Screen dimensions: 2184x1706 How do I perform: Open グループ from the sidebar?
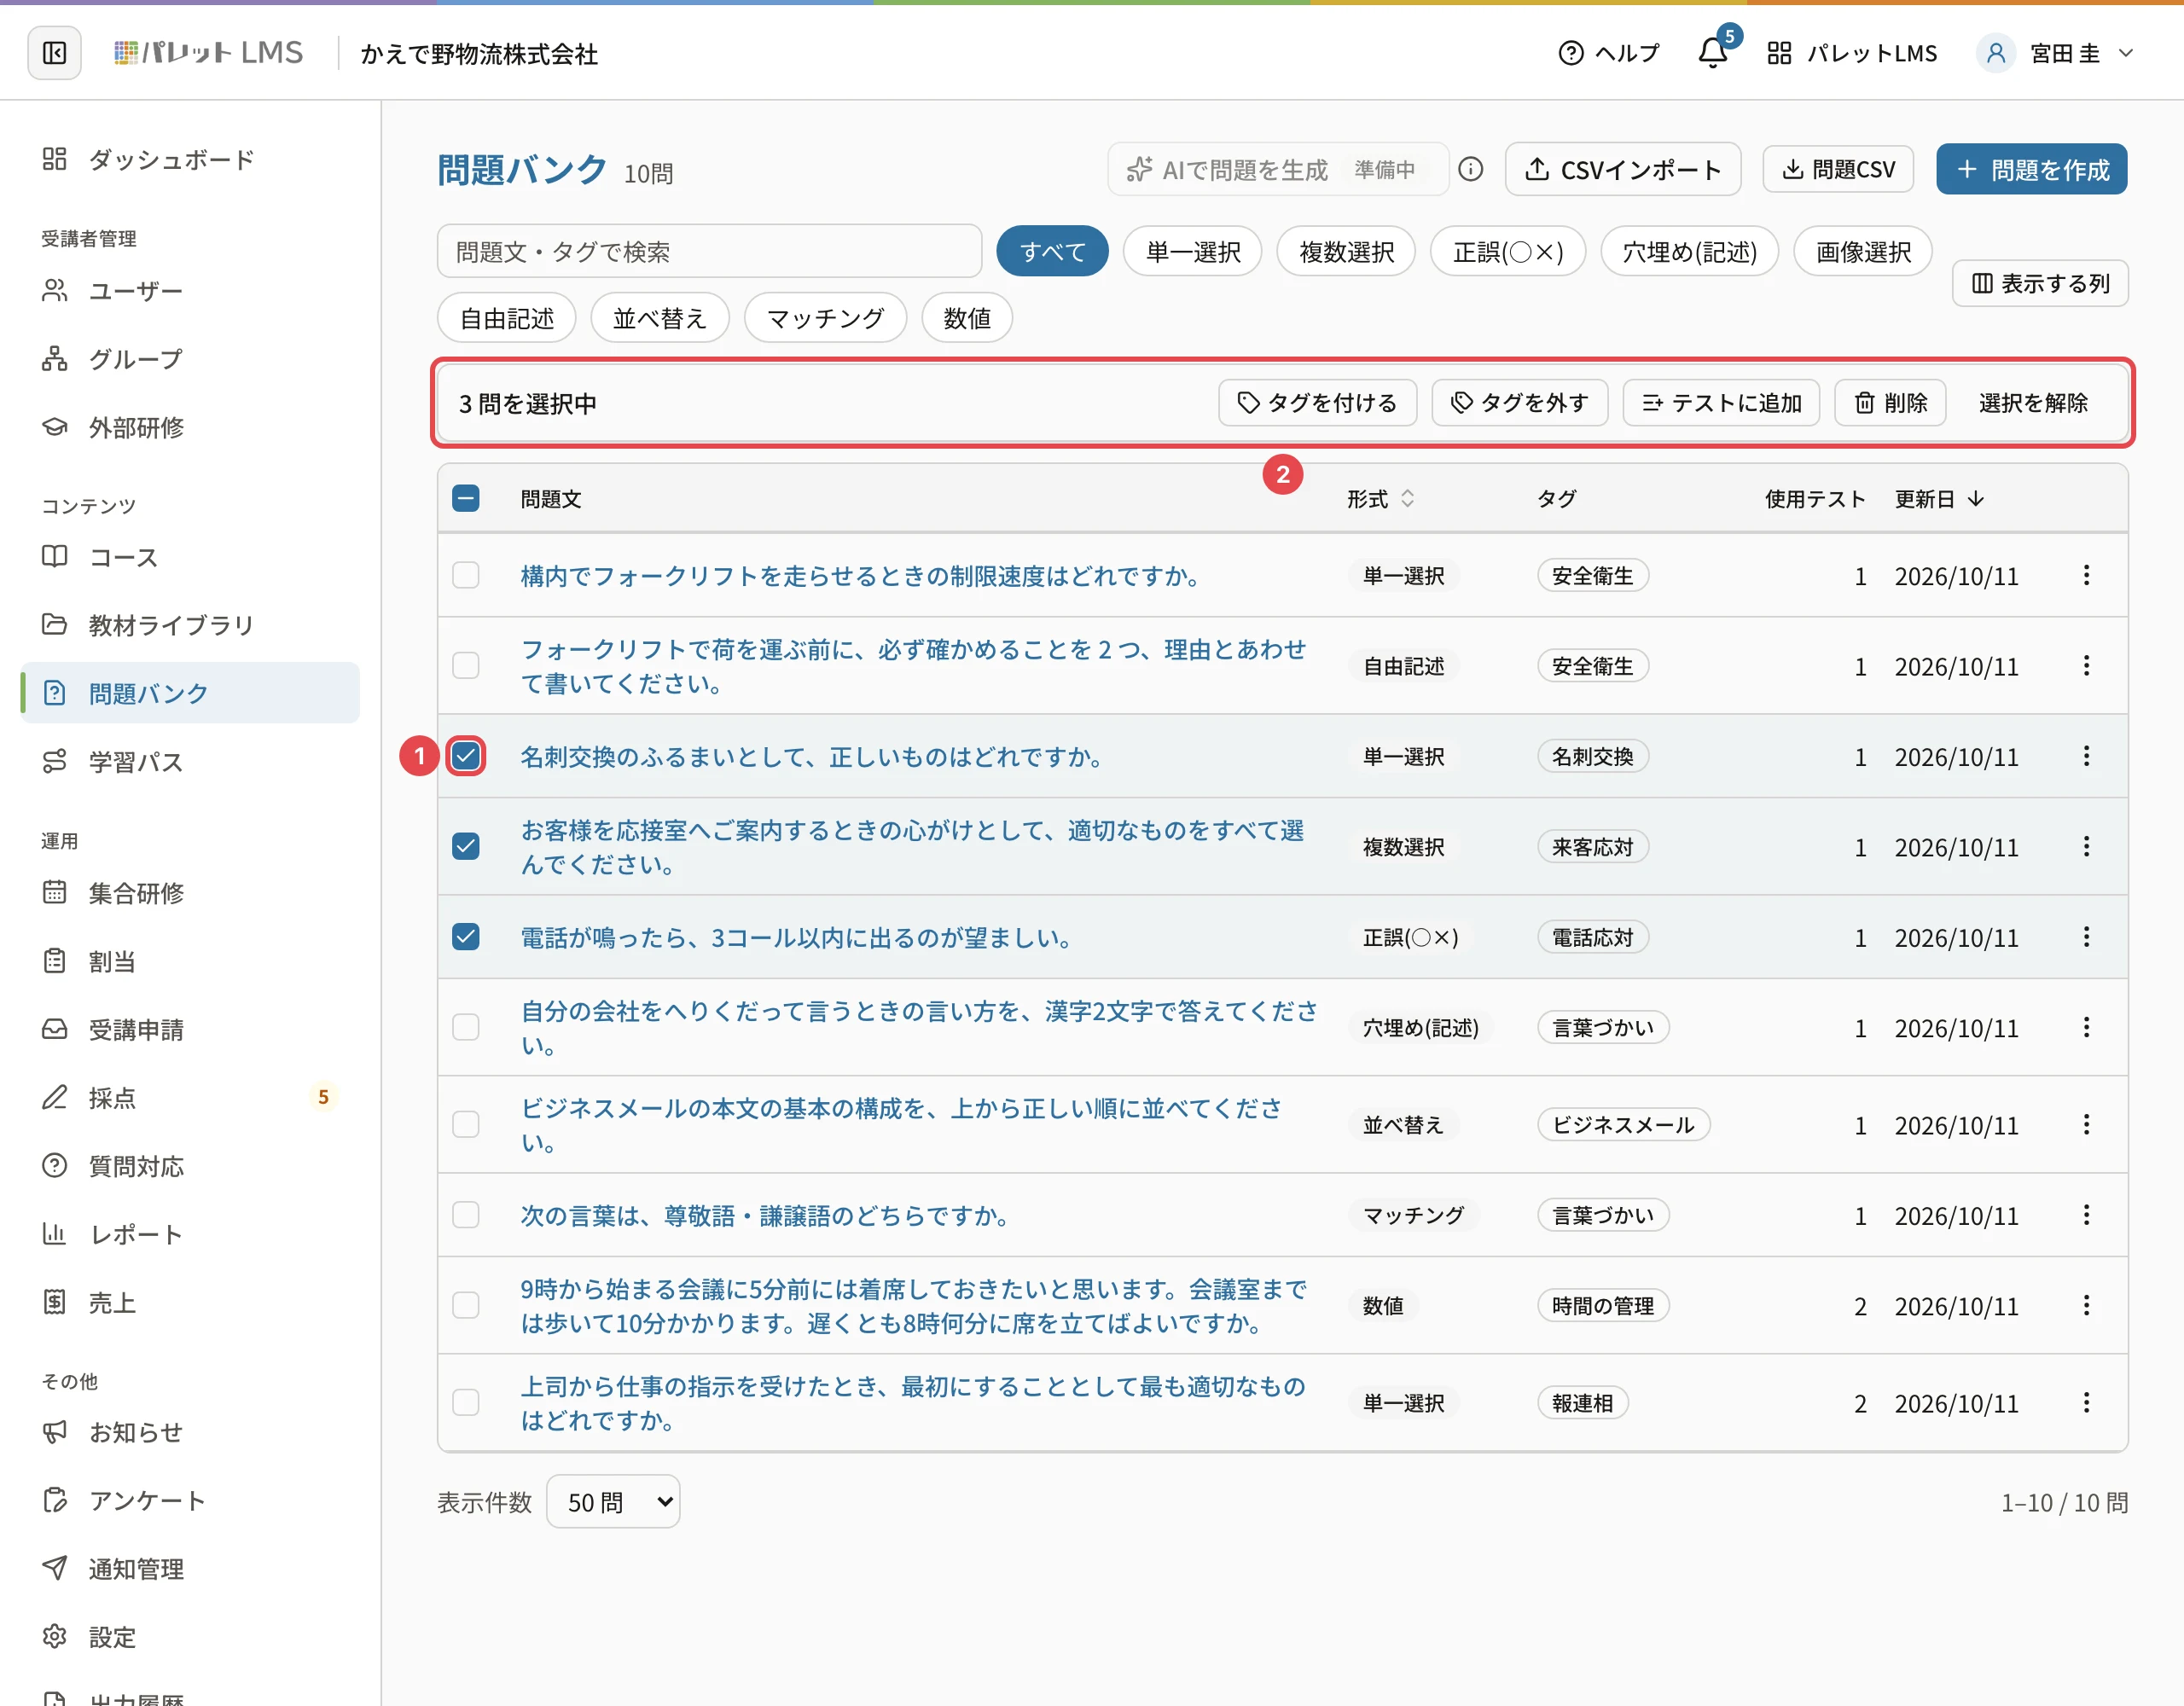(190, 359)
